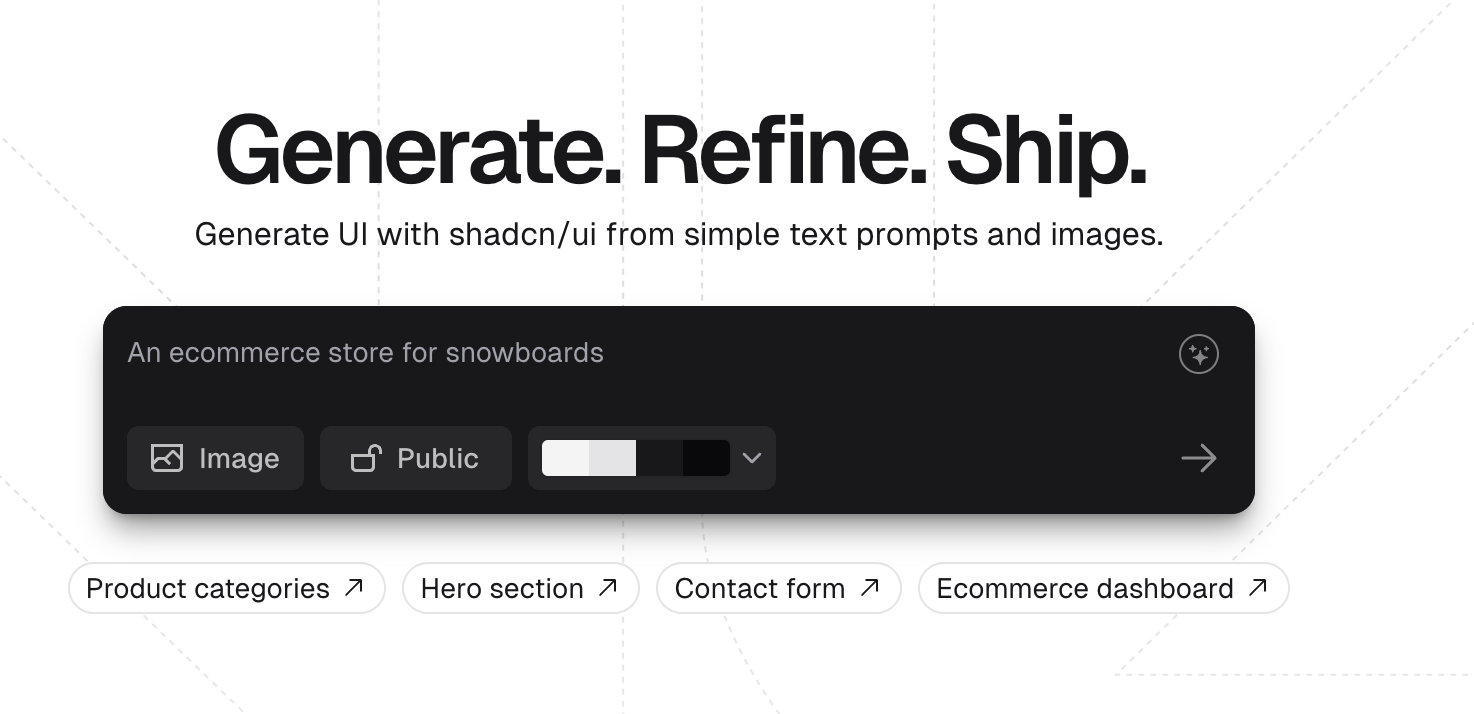Click the arrow icon beside Hero section
The height and width of the screenshot is (714, 1474).
click(x=608, y=588)
